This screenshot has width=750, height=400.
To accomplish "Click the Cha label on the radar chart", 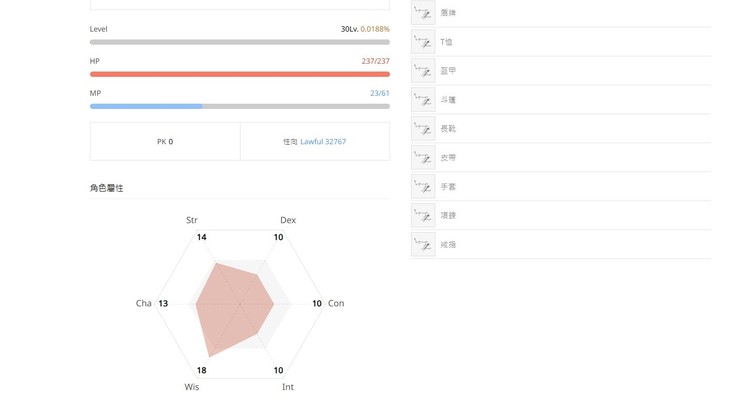I will point(144,303).
